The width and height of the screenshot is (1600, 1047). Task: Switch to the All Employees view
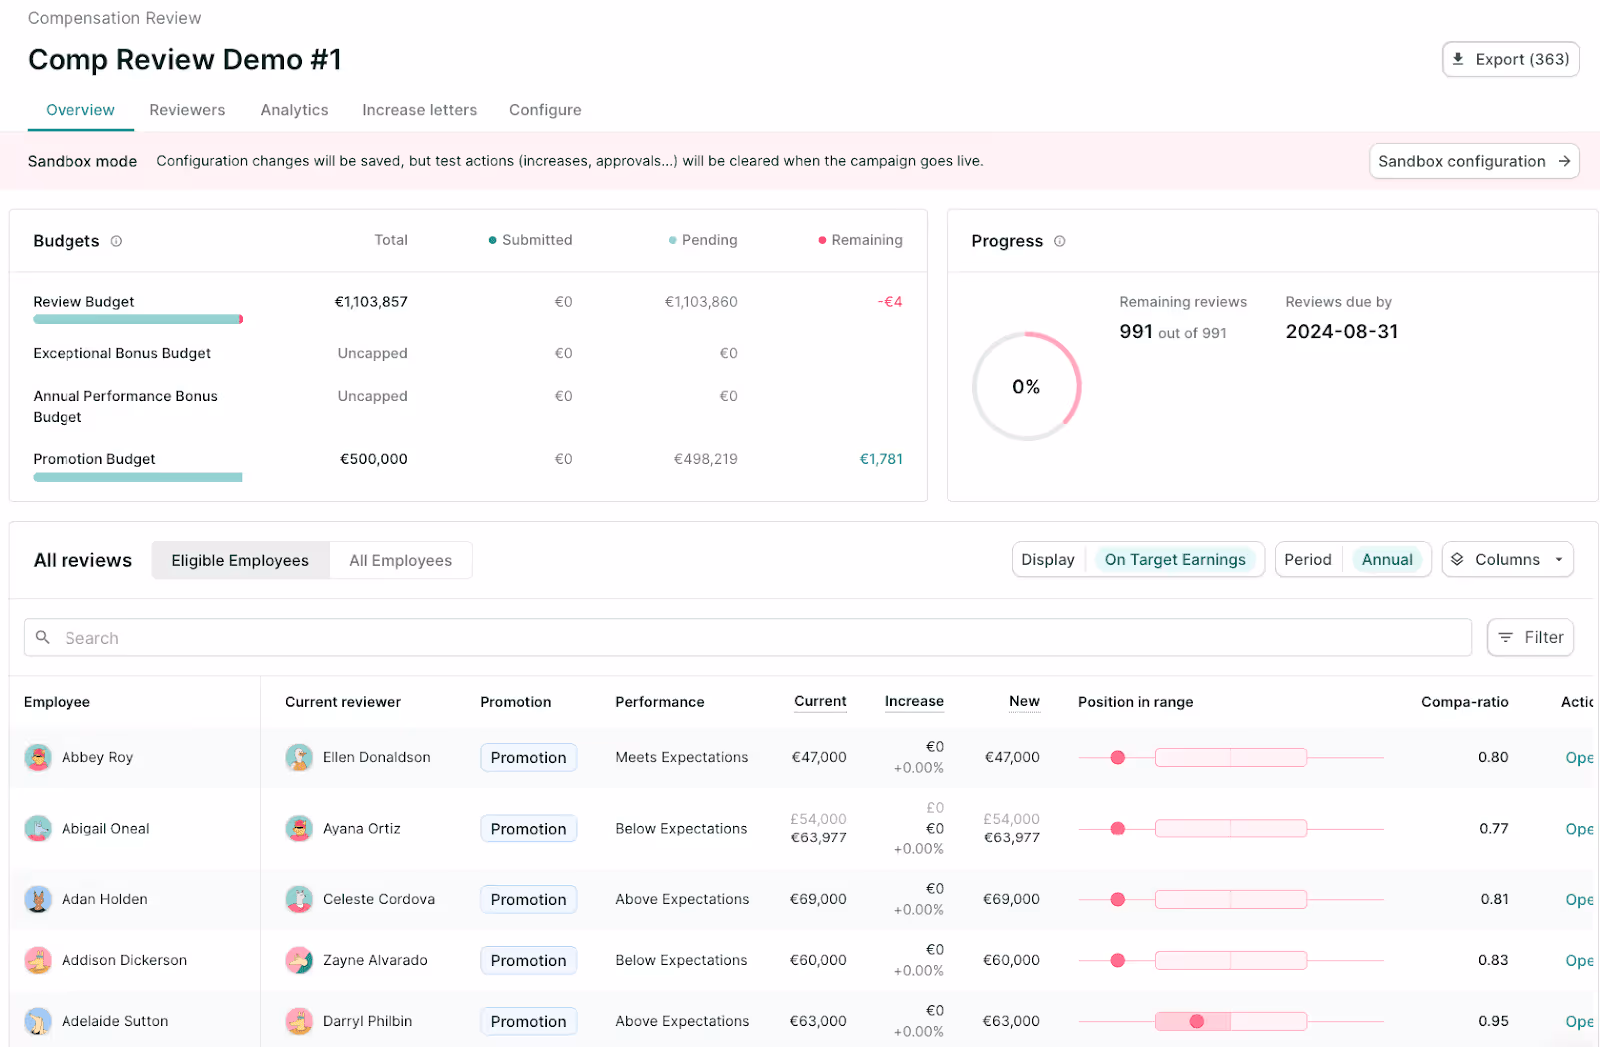(x=399, y=560)
